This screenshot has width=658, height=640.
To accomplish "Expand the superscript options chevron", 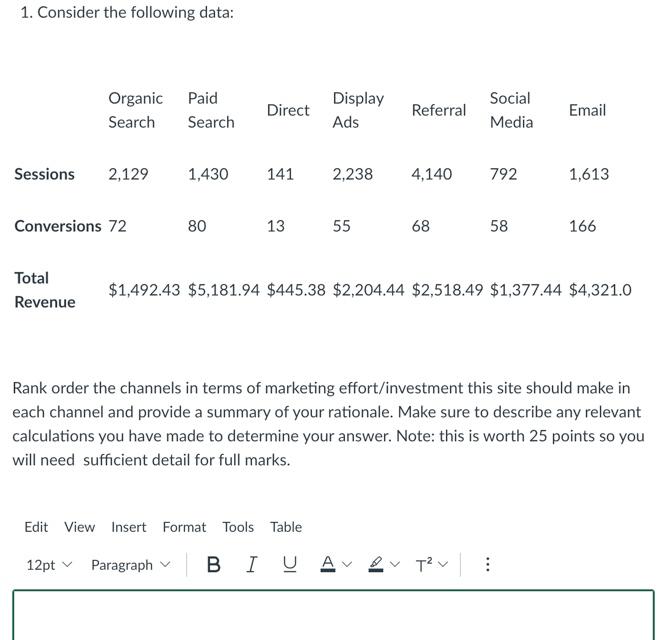I will pos(443,564).
